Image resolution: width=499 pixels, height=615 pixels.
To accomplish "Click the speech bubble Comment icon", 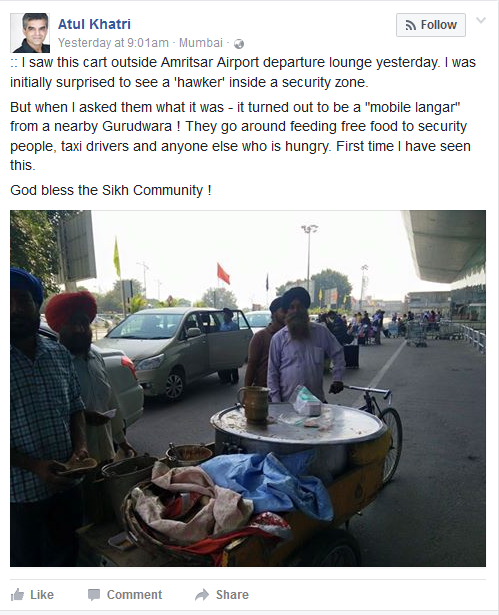I will 94,595.
